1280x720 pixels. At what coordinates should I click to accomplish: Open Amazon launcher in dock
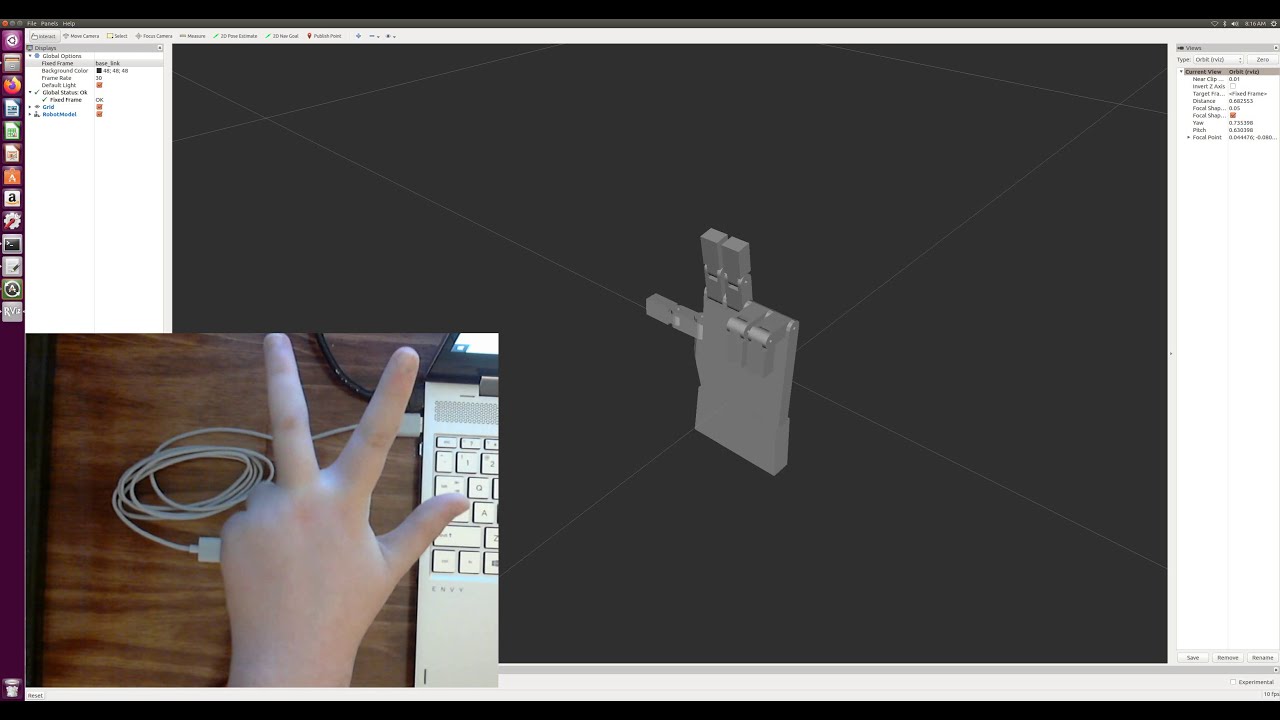pos(12,199)
